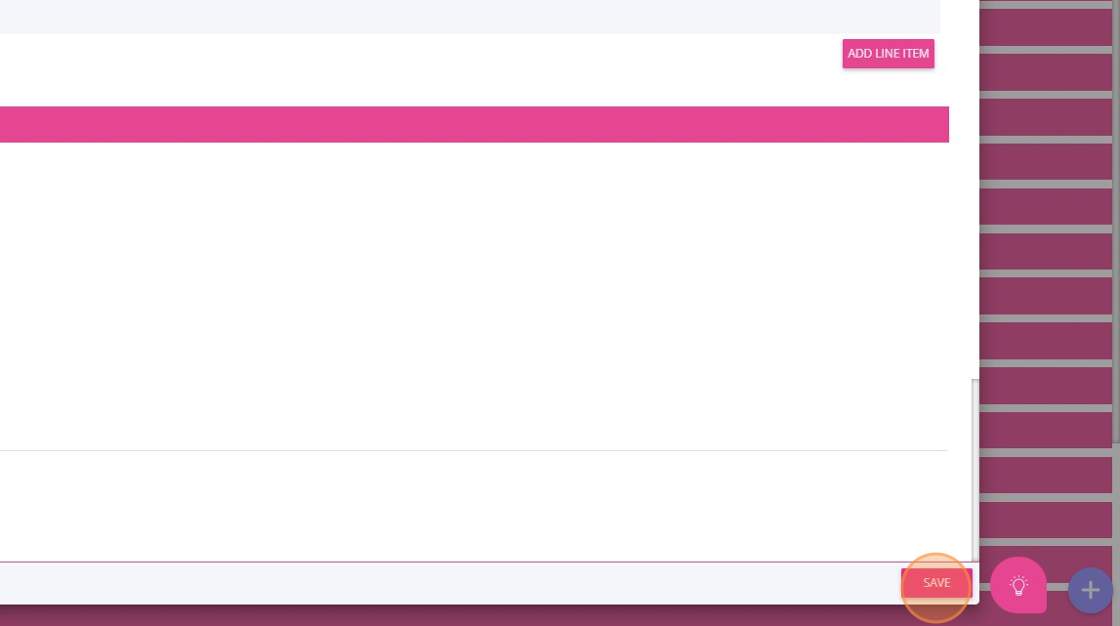The width and height of the screenshot is (1120, 626).
Task: Click the dimmed row directly above the lightbulb icon
Action: [x=1046, y=520]
